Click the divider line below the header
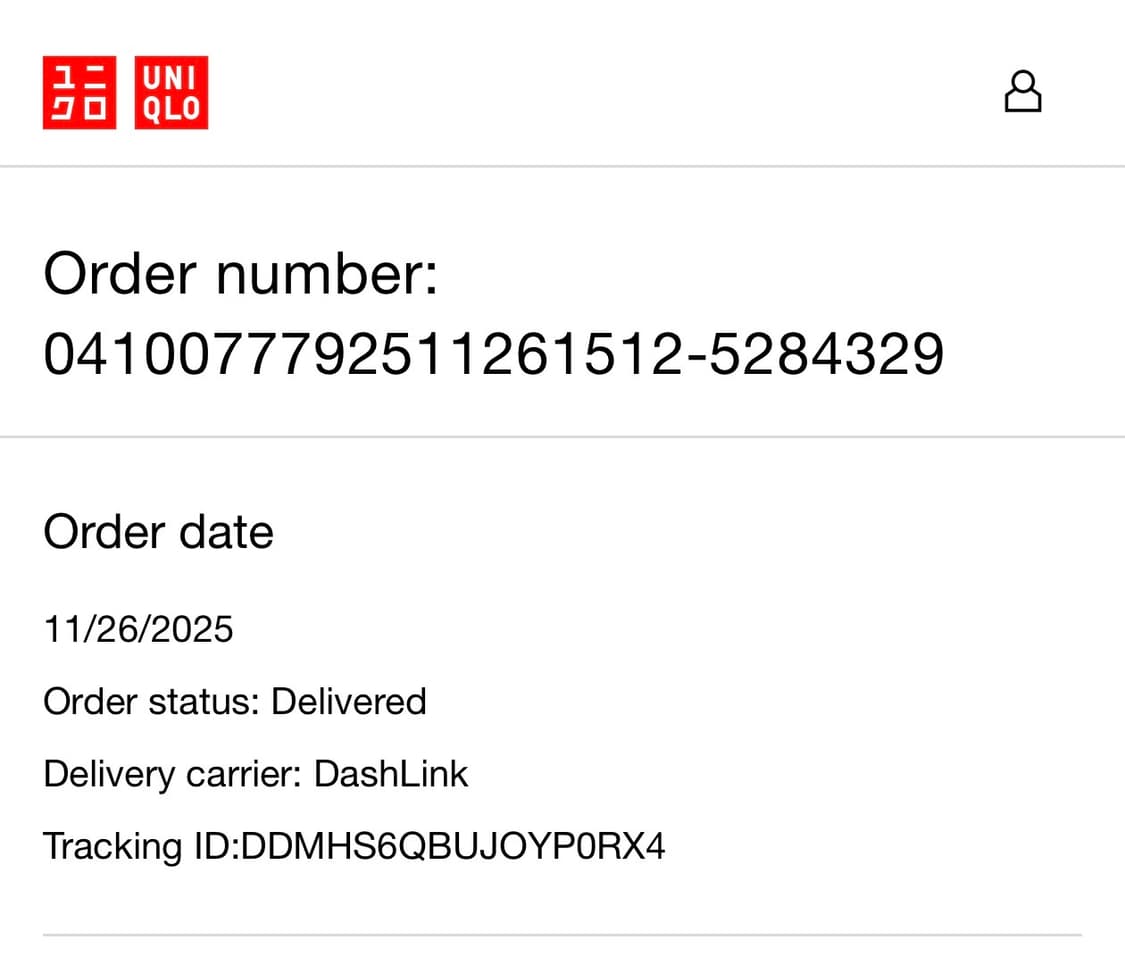The image size is (1125, 955). coord(562,166)
